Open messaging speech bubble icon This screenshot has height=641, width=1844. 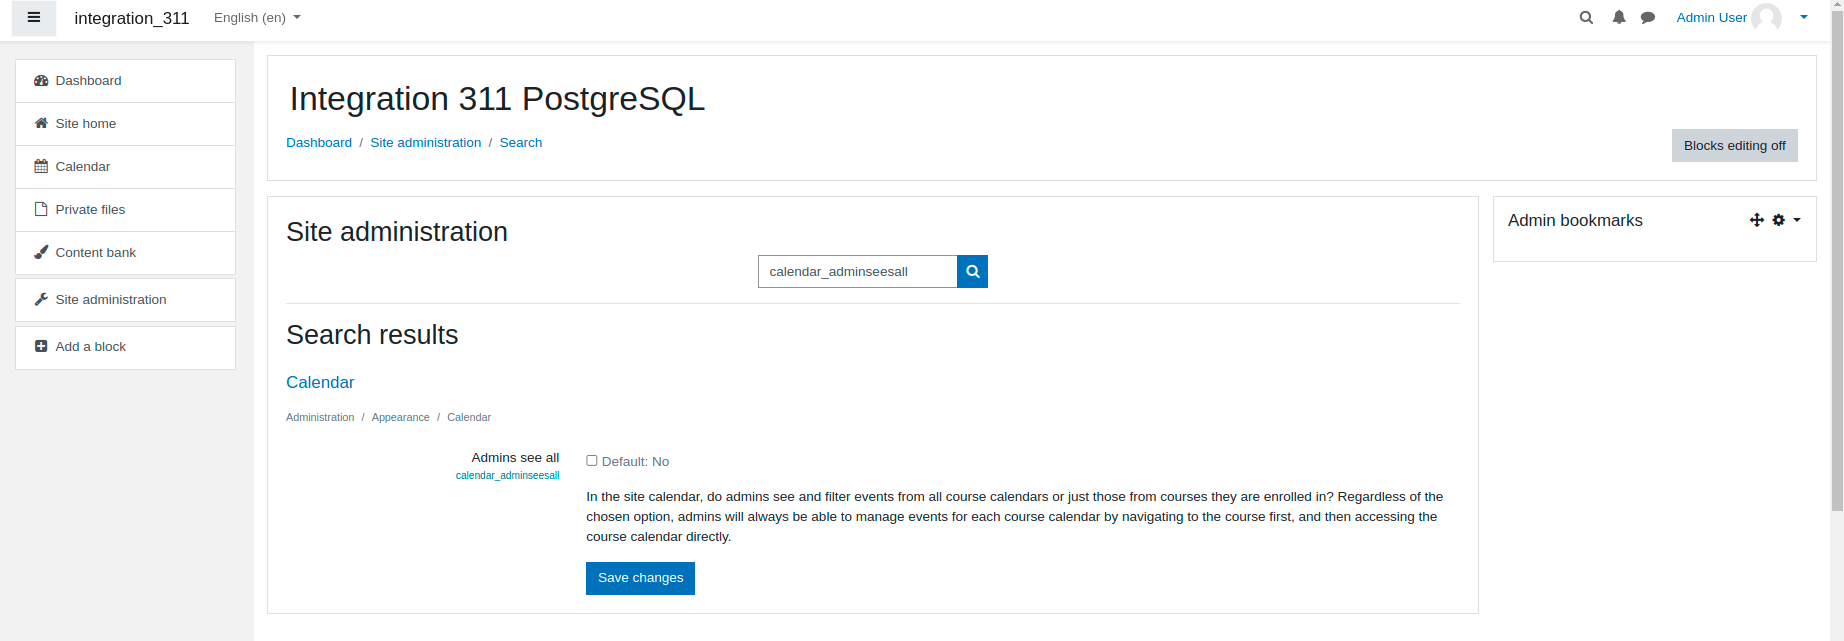point(1648,18)
